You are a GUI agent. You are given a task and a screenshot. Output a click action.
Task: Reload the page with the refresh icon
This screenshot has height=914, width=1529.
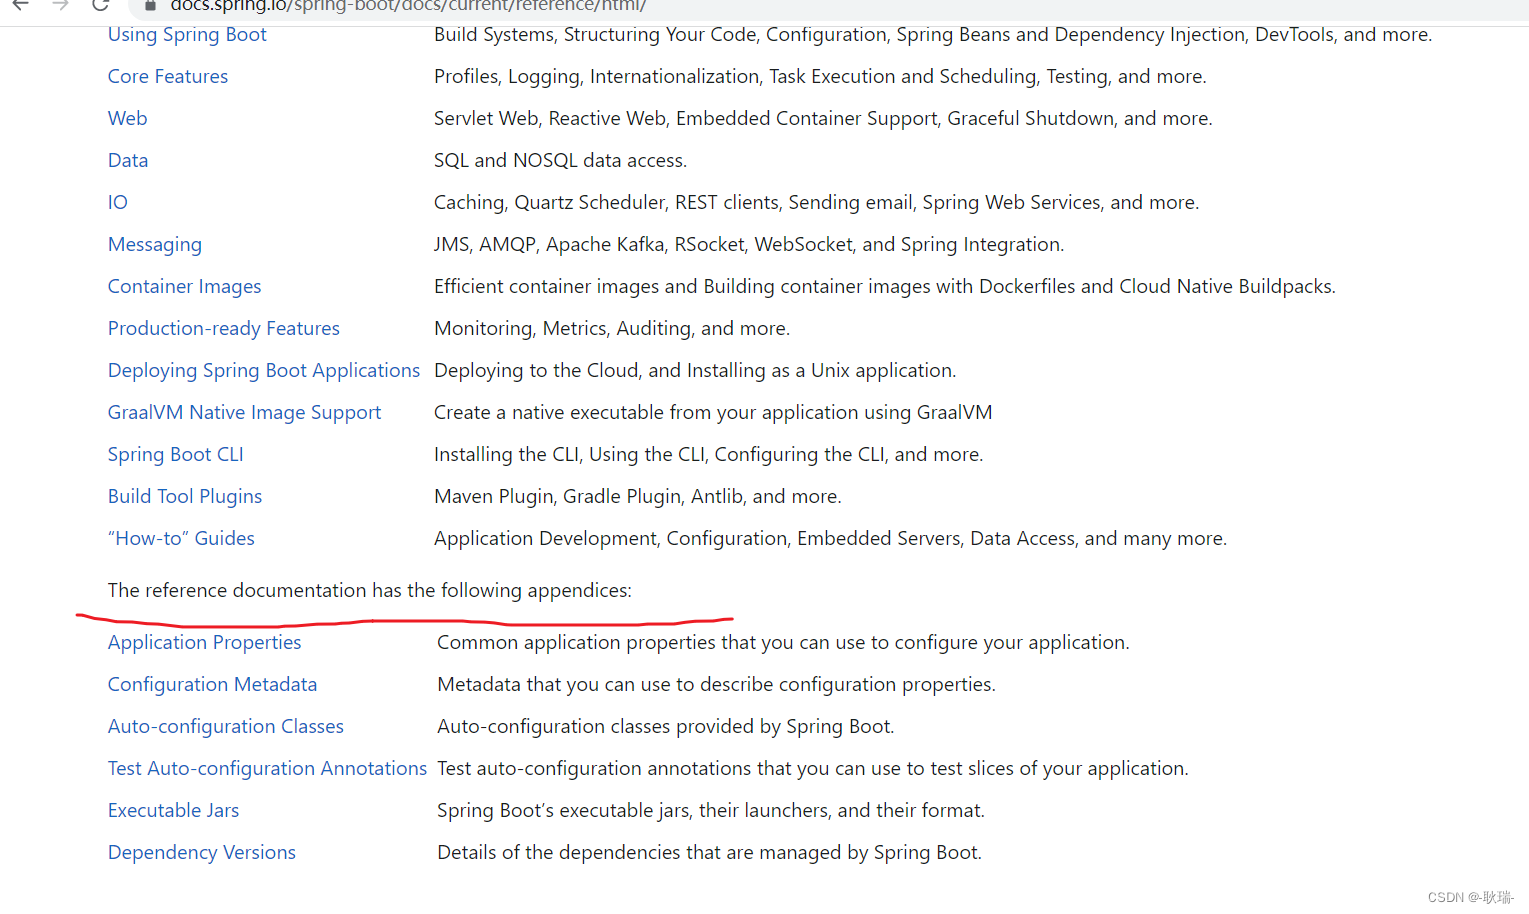tap(100, 5)
